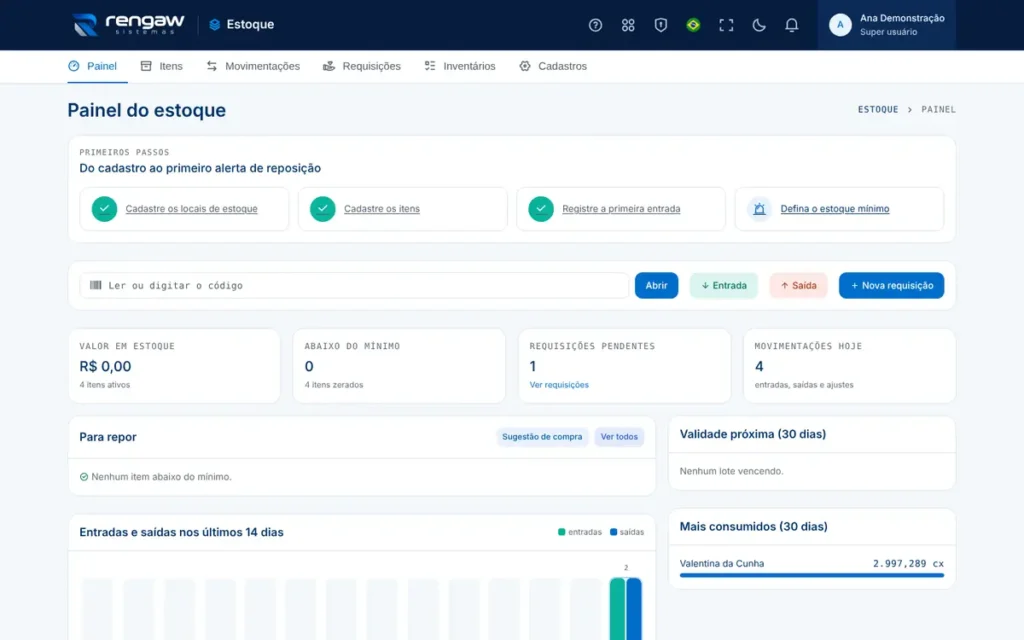1024x640 pixels.
Task: Click checkmark beside Registre a primeira entrada
Action: coord(541,209)
